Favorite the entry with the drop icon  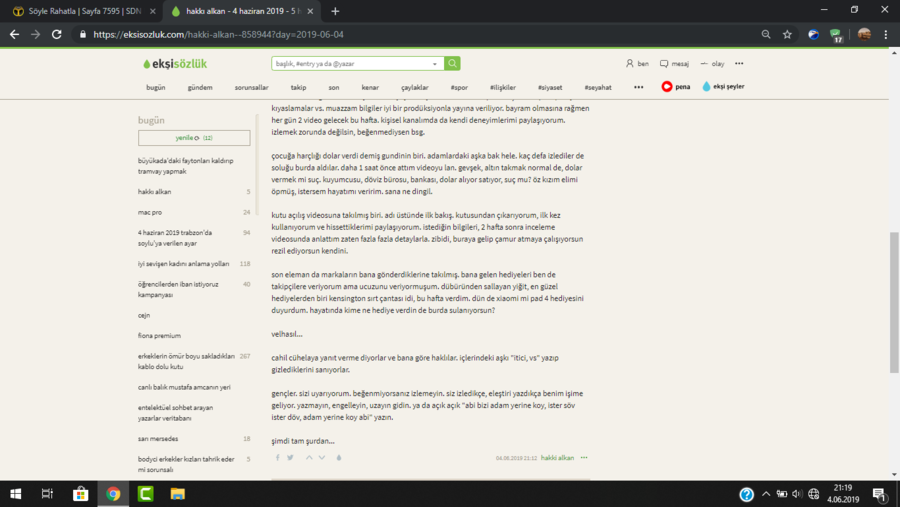[339, 458]
